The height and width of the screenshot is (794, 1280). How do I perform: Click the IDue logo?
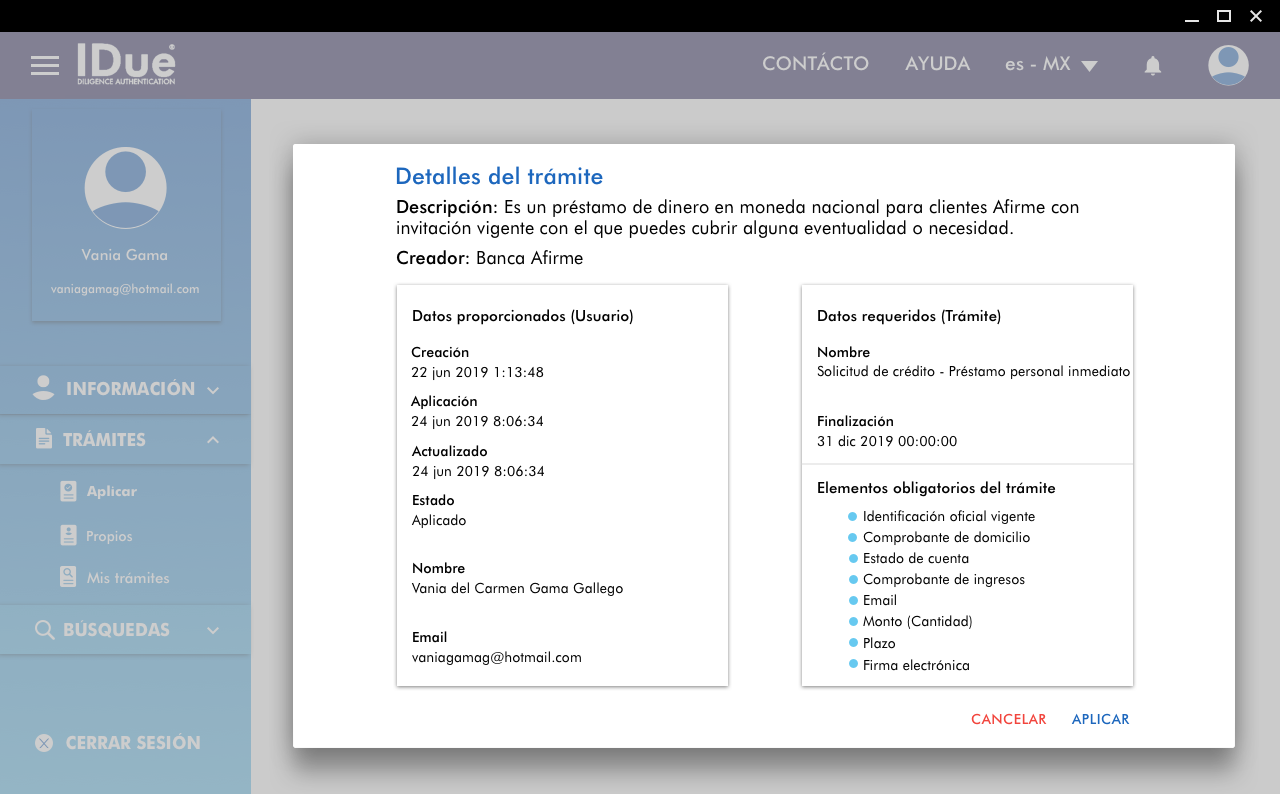pos(126,64)
